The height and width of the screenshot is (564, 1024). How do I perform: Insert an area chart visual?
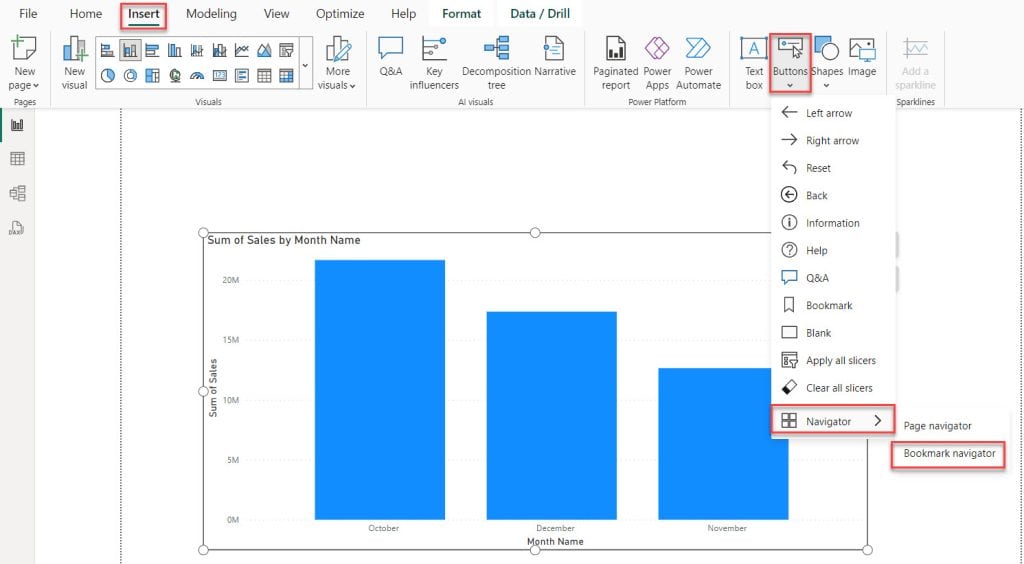pyautogui.click(x=264, y=50)
